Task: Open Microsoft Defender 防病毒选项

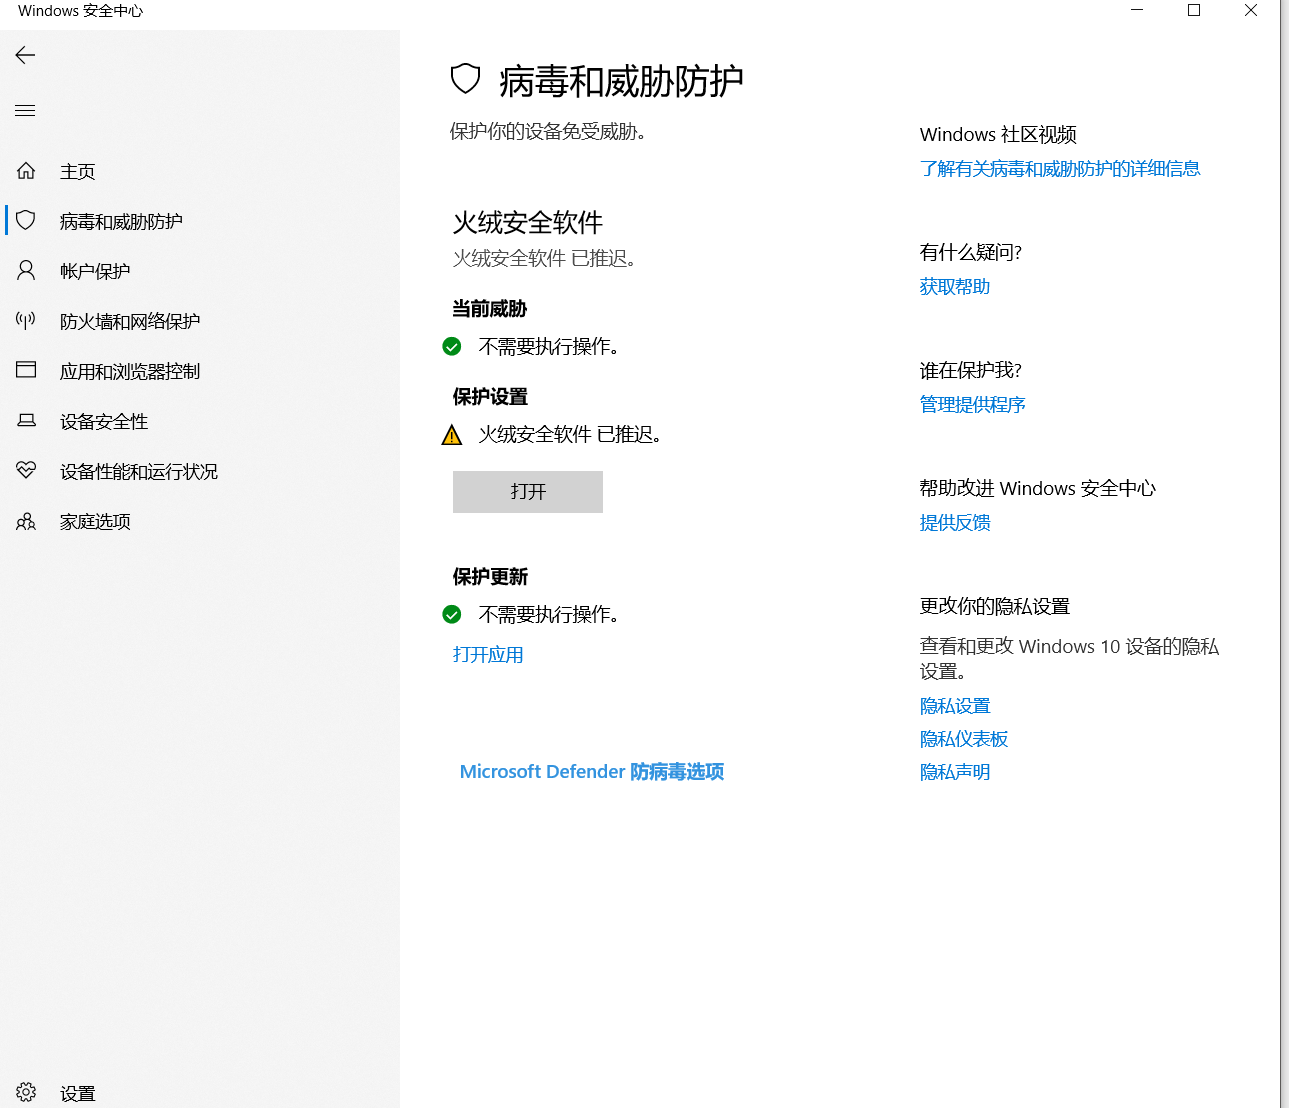Action: pos(592,771)
